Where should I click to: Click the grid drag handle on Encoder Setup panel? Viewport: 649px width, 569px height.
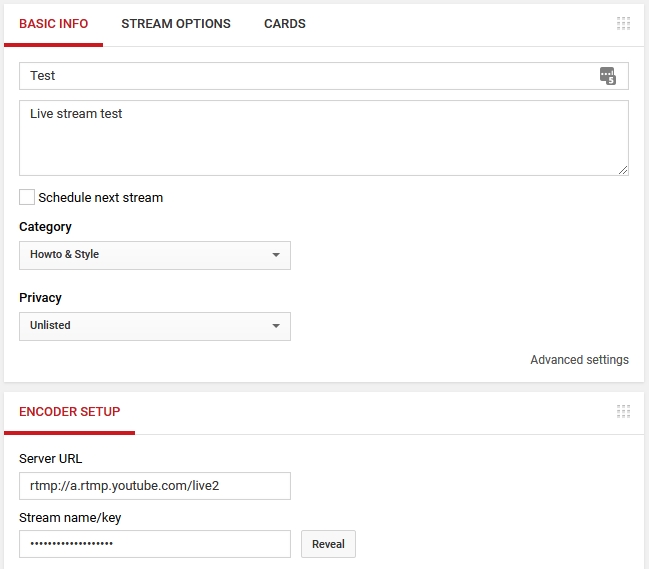(x=623, y=411)
